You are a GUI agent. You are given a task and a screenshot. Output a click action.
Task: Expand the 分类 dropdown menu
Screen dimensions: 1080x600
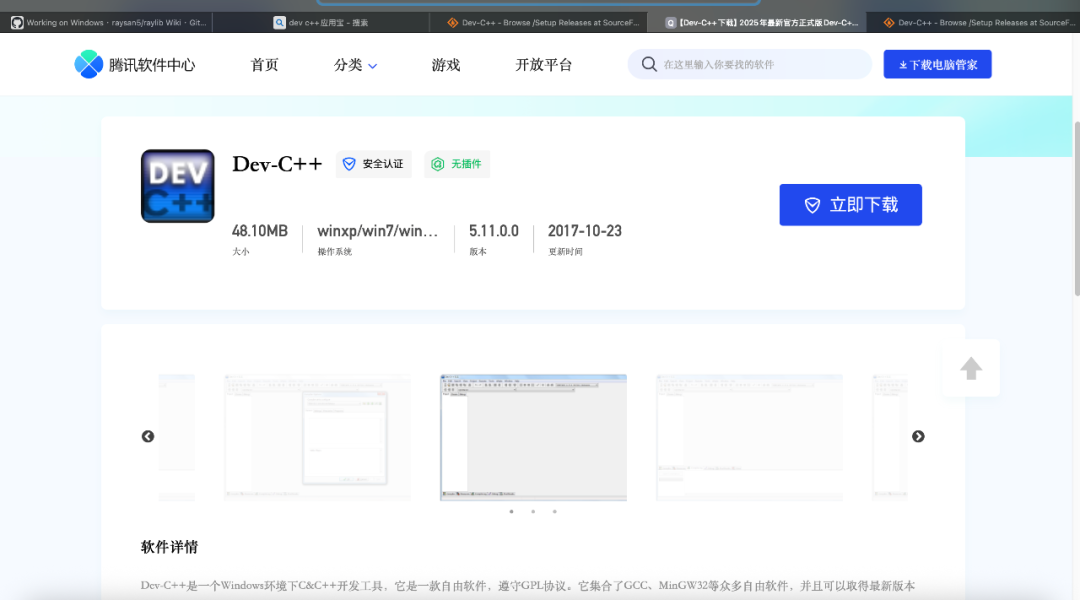click(x=355, y=65)
